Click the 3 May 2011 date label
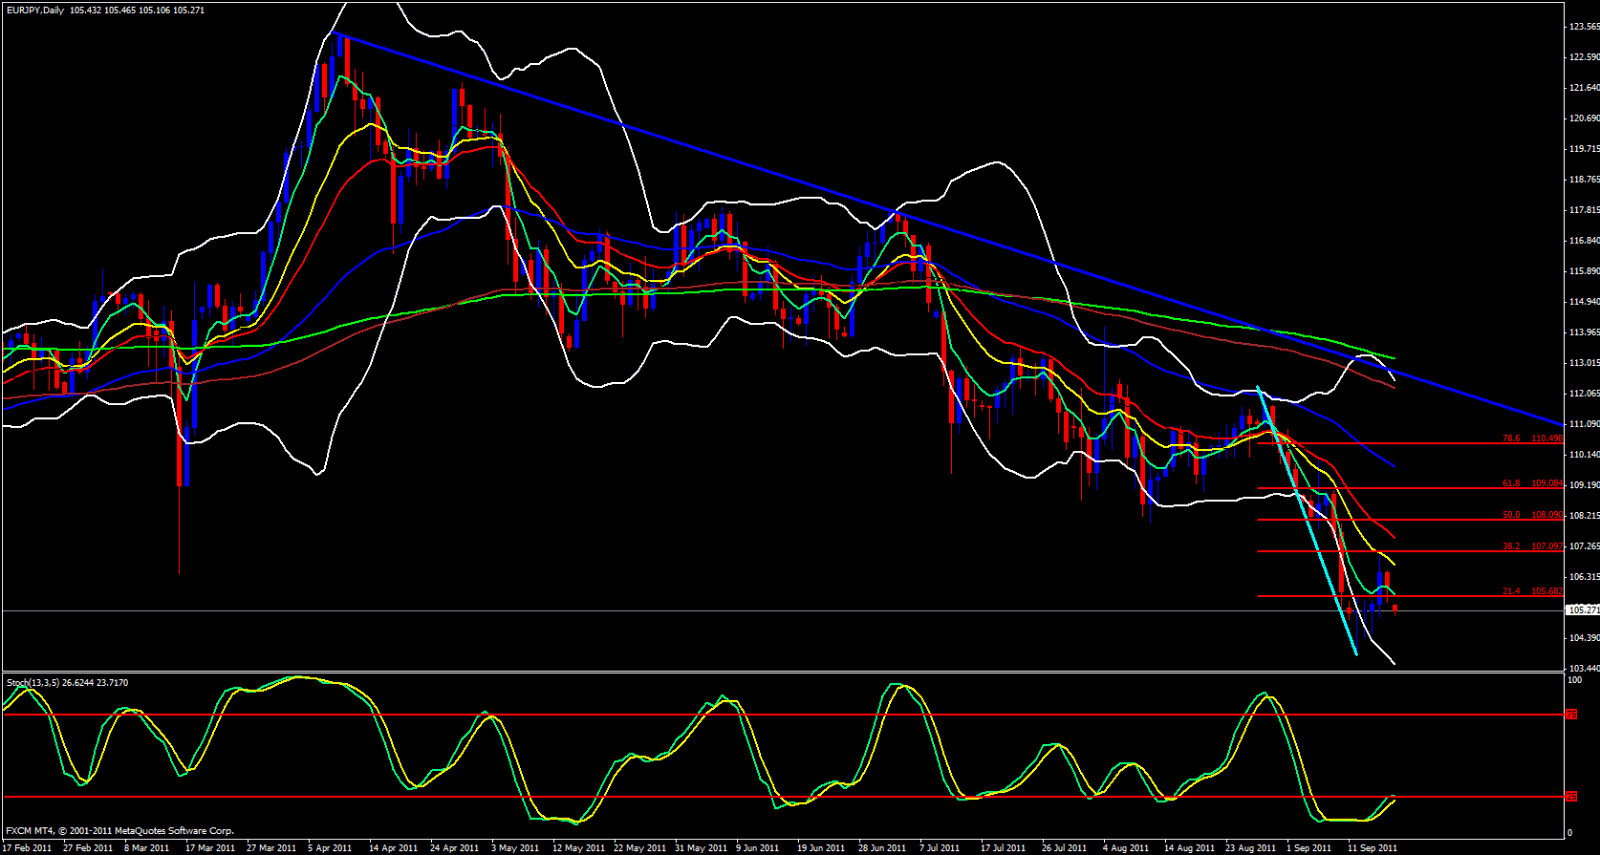 (515, 848)
